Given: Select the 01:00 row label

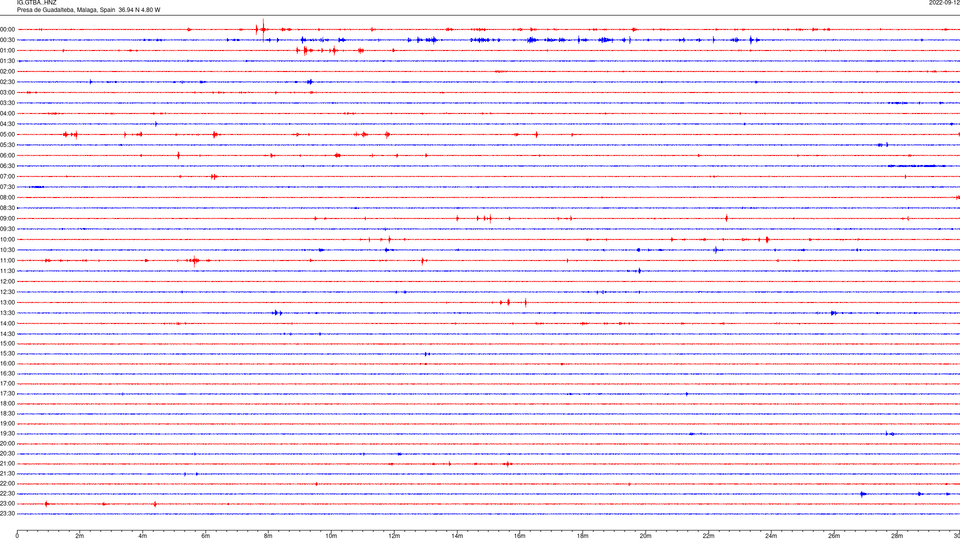Looking at the screenshot, I should pos(8,50).
